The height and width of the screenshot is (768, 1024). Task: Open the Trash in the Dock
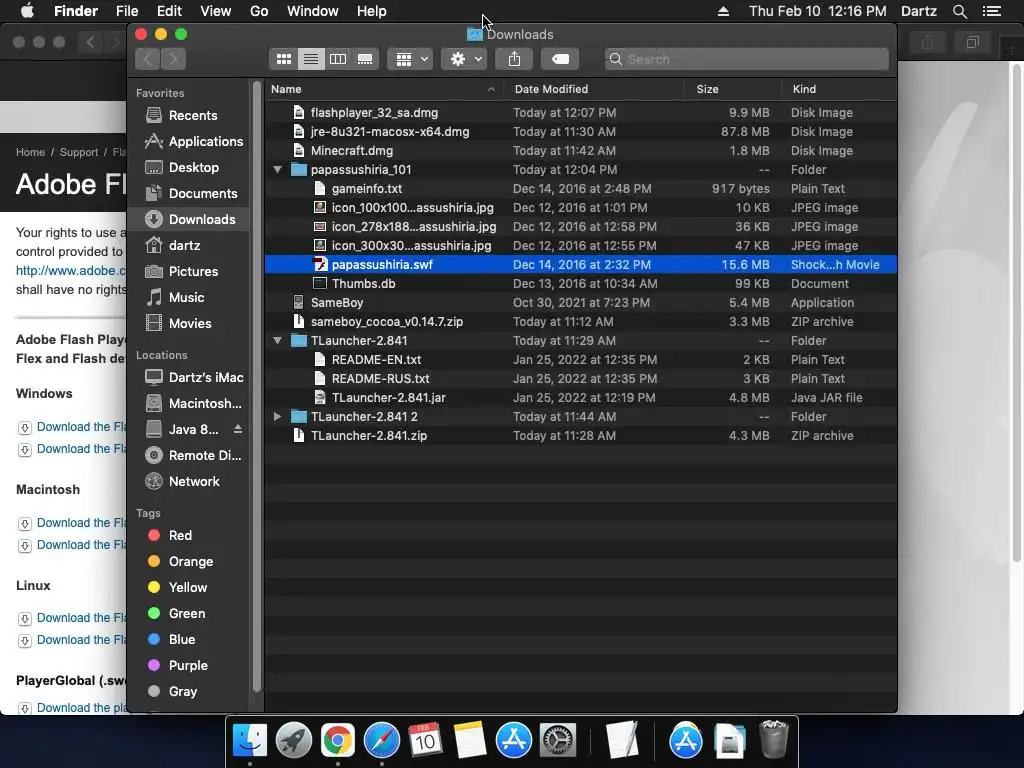[x=775, y=741]
